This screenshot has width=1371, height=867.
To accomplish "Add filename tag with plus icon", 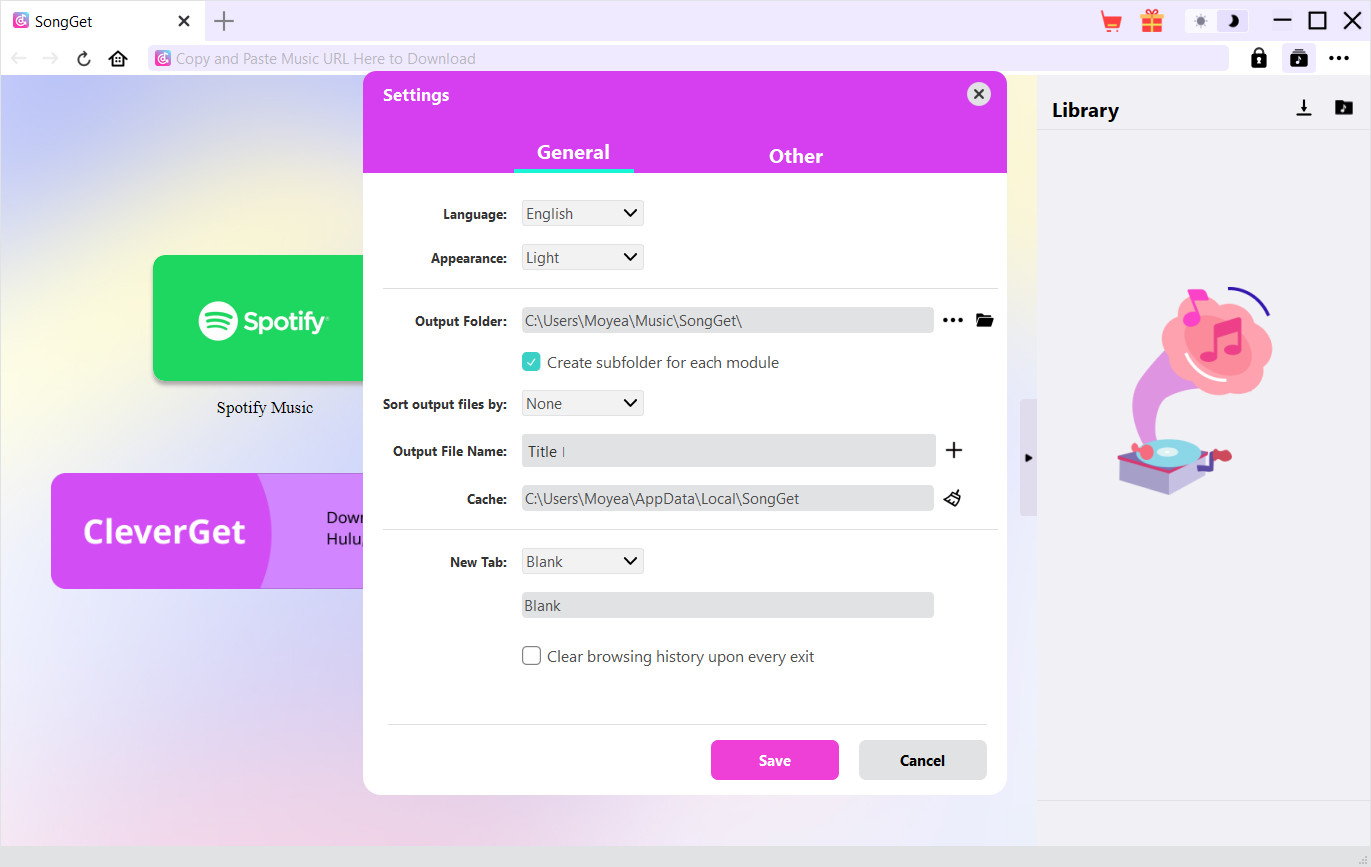I will tap(954, 450).
